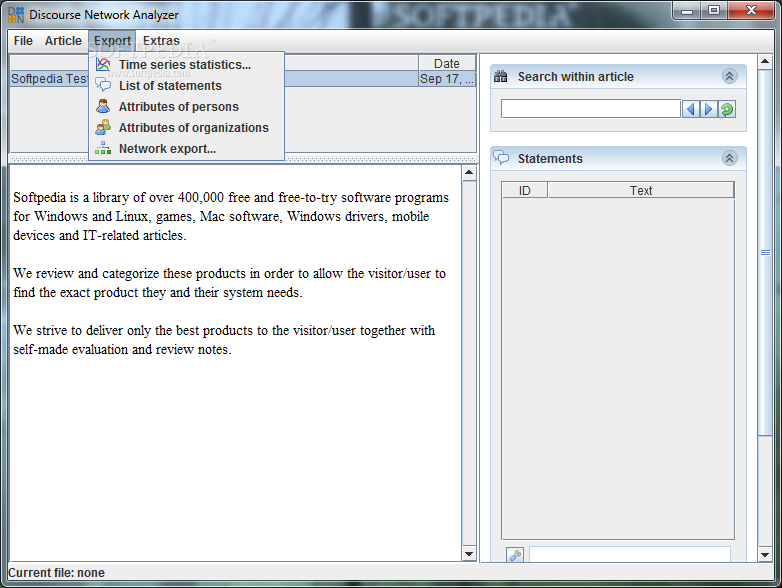Select the Softpedia Test article row

coord(243,79)
